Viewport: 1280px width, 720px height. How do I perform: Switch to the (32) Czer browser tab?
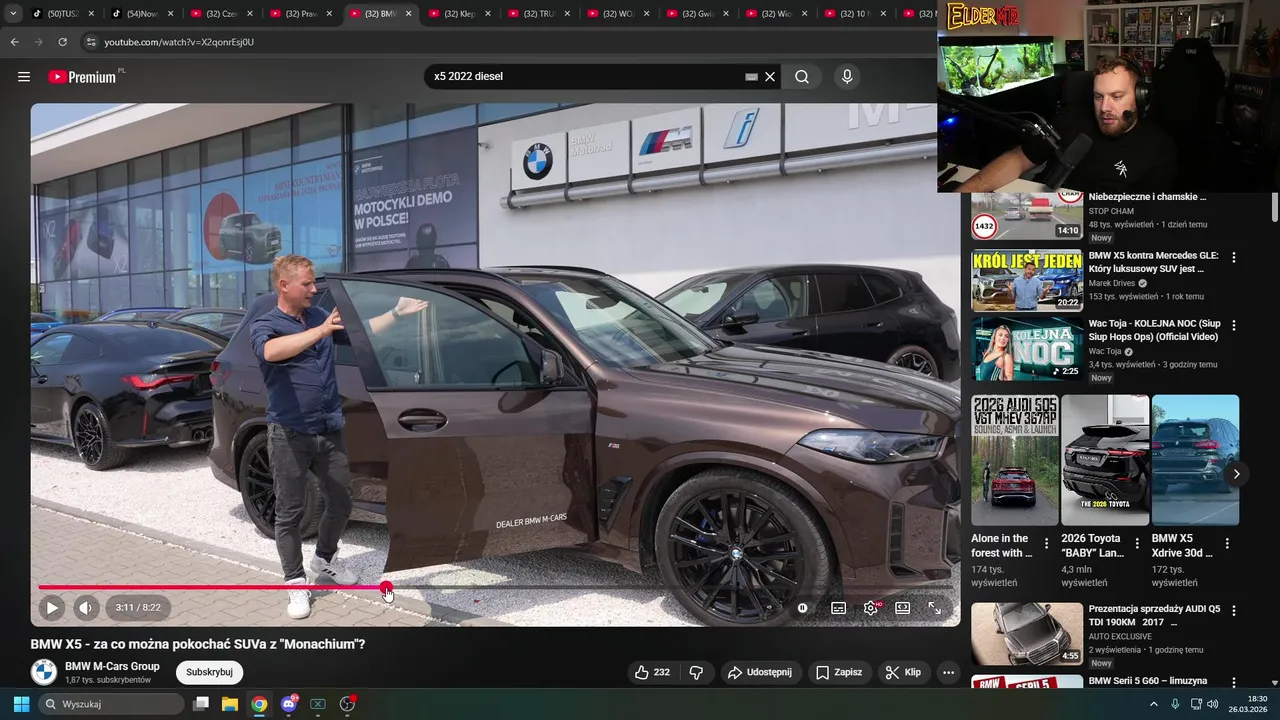coord(220,14)
